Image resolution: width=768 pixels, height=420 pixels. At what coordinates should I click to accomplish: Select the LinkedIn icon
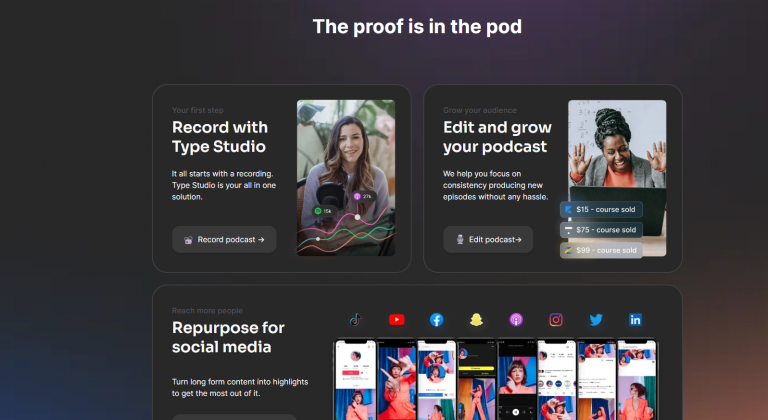click(636, 320)
